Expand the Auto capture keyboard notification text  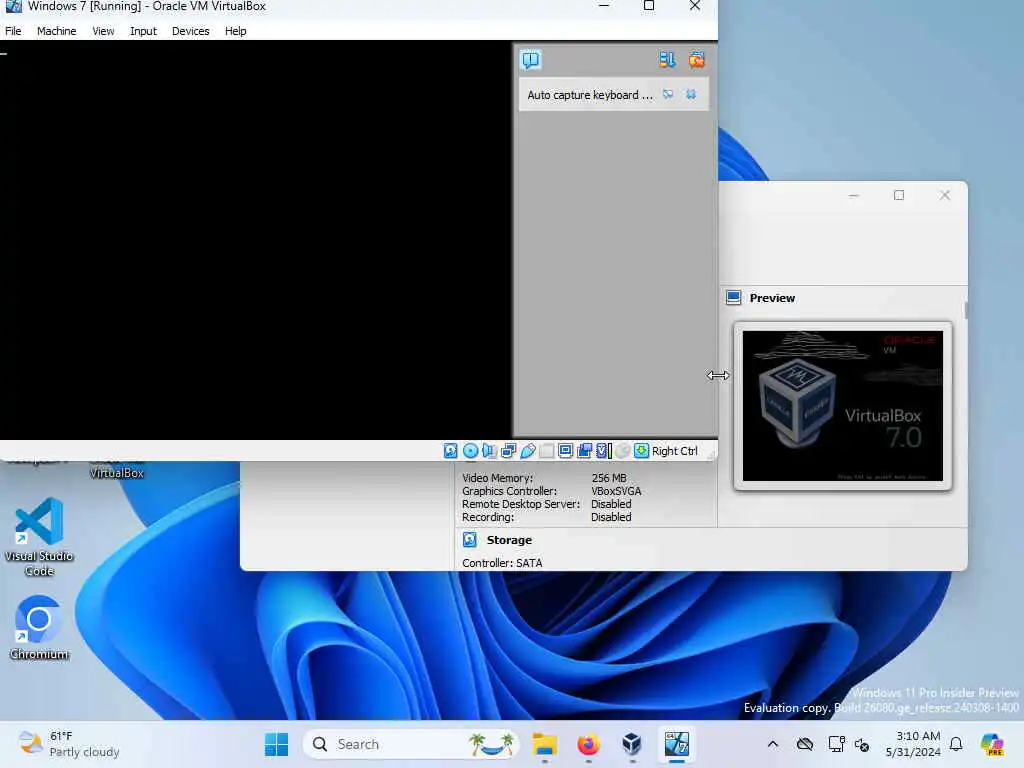[590, 95]
